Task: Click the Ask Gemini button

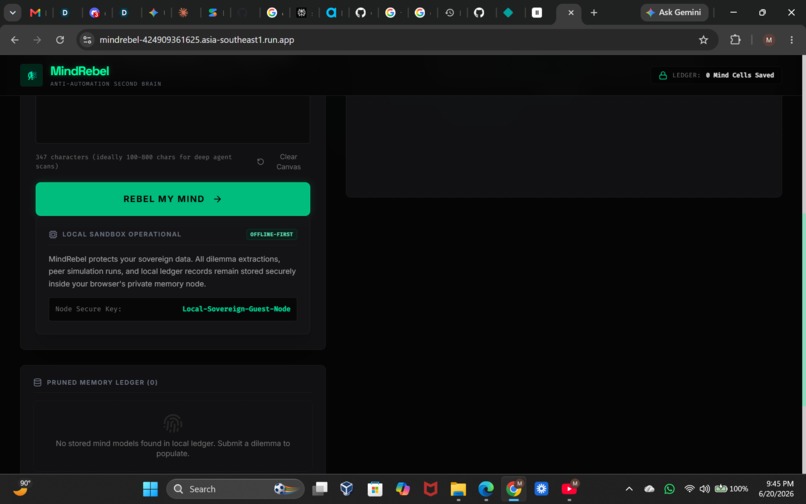Action: [x=674, y=12]
